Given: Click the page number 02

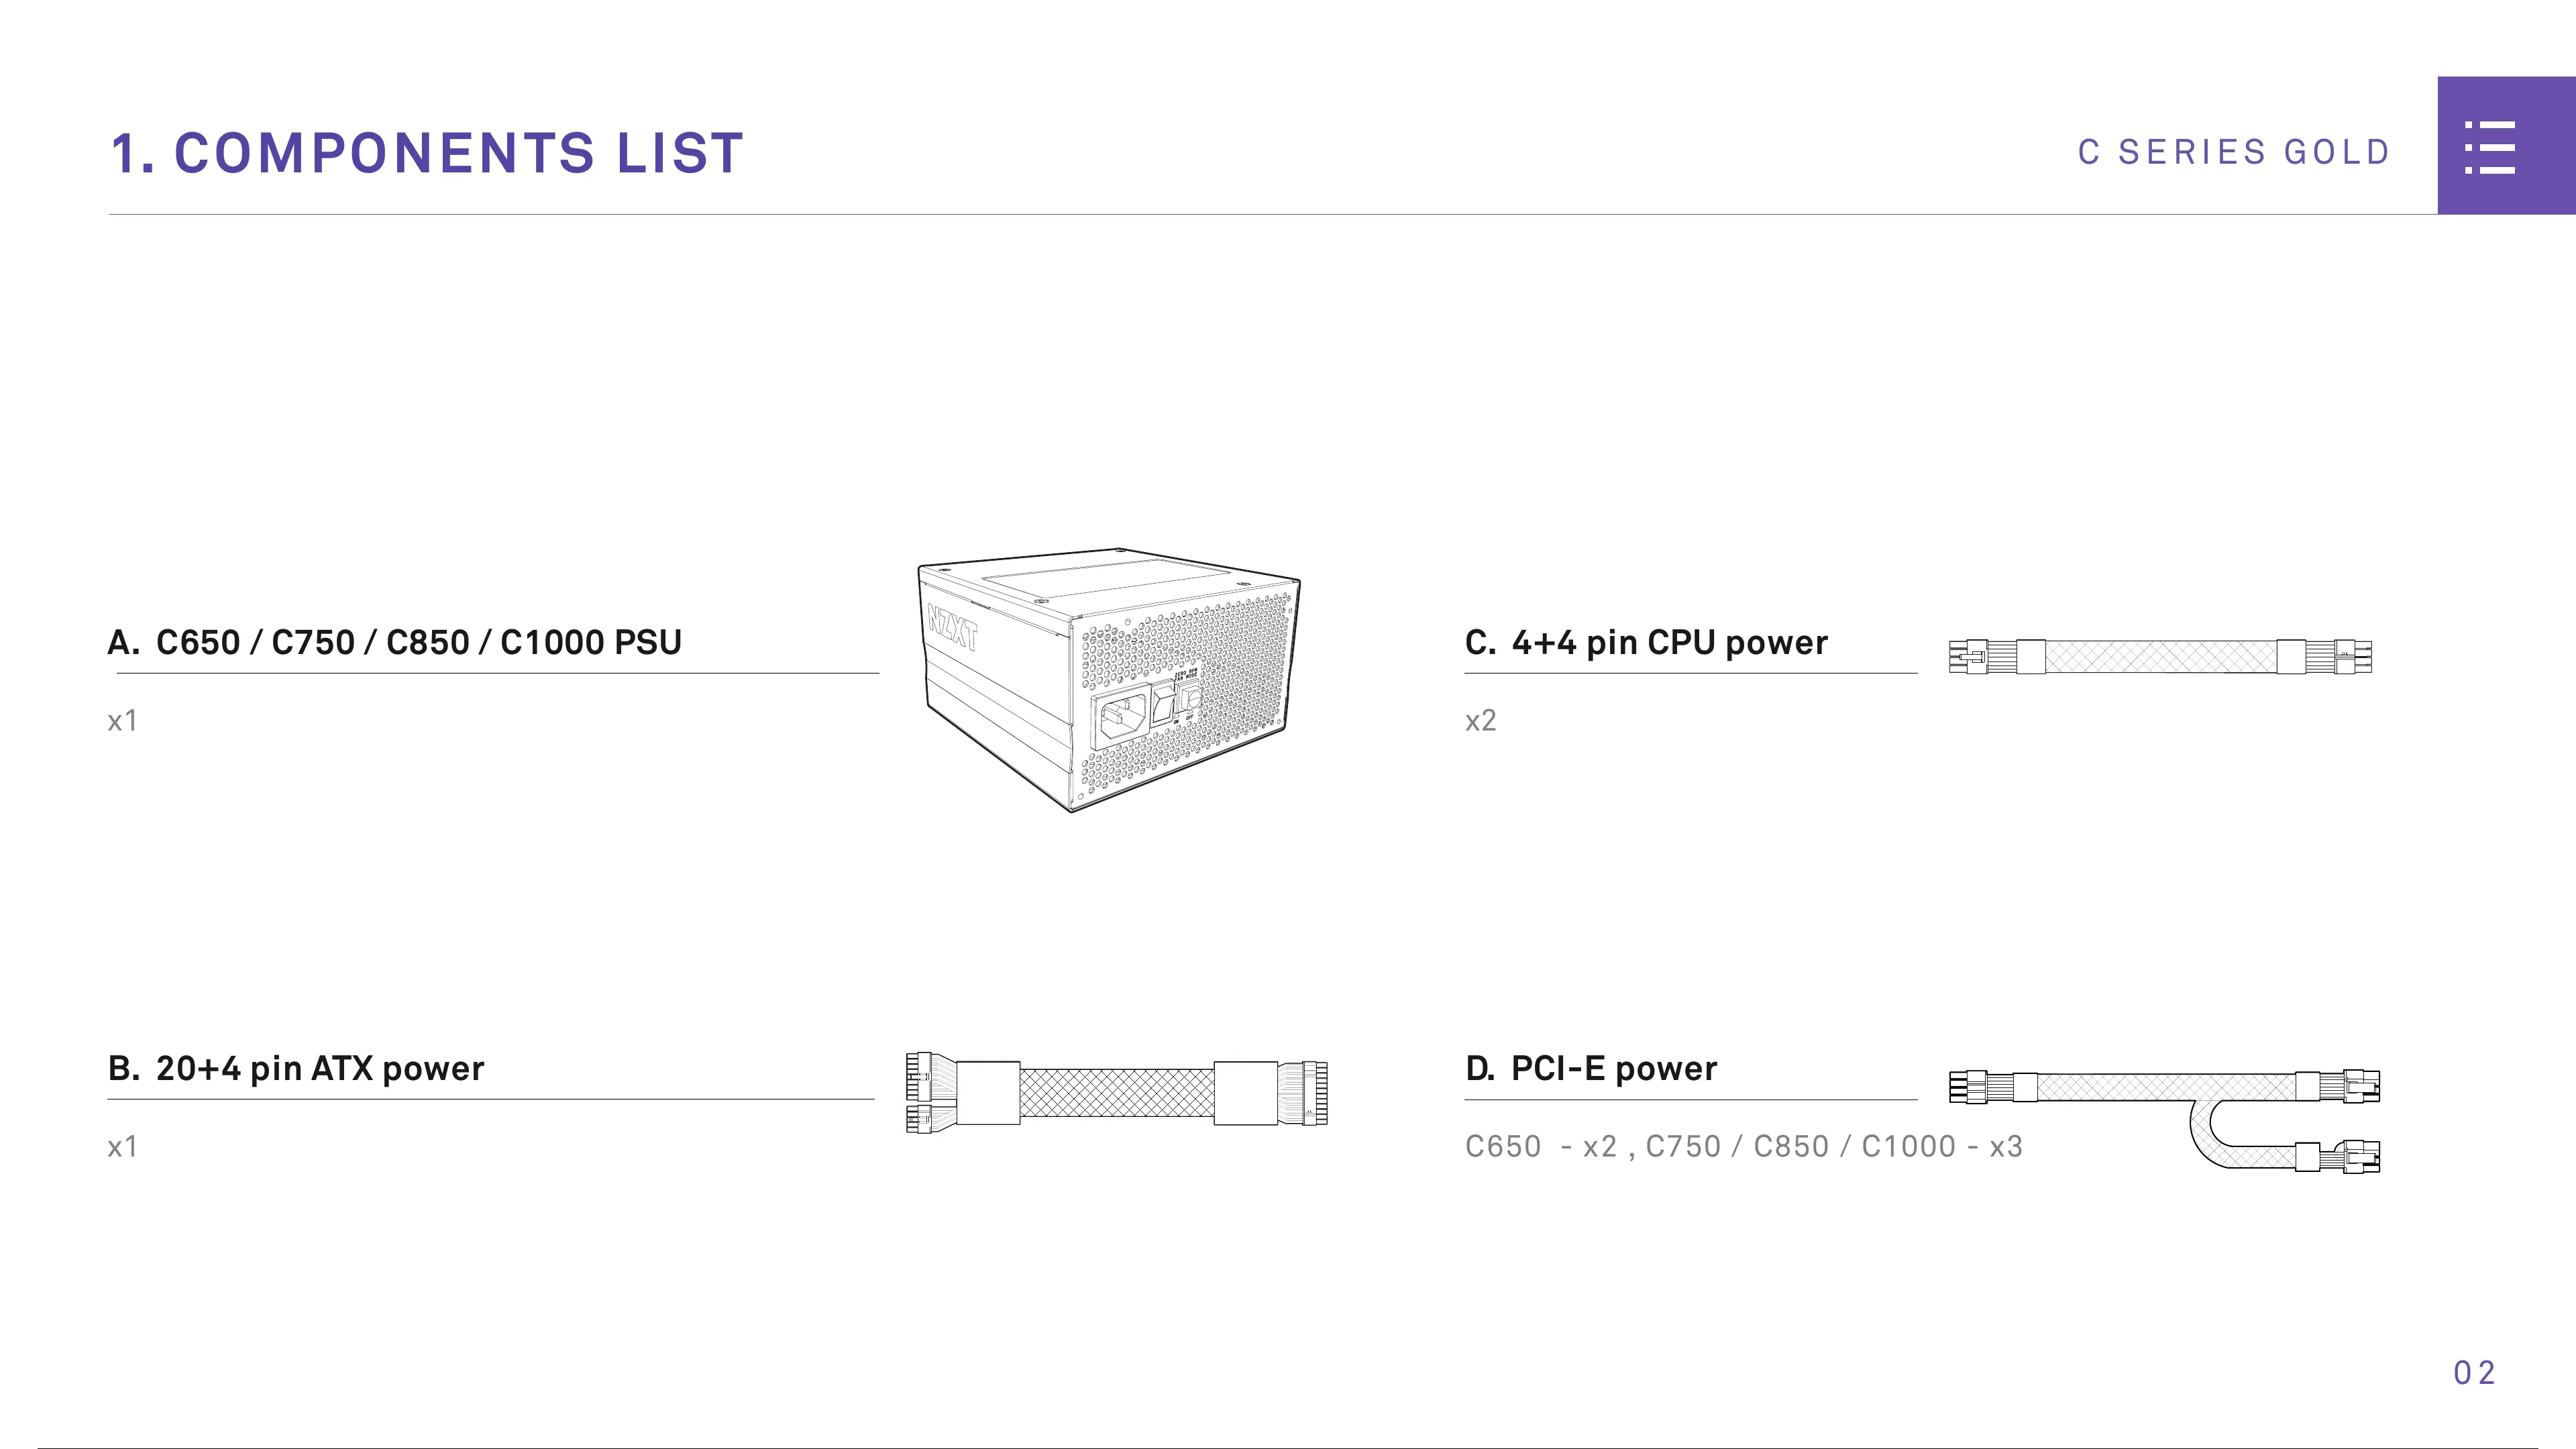Looking at the screenshot, I should click(x=2475, y=1372).
